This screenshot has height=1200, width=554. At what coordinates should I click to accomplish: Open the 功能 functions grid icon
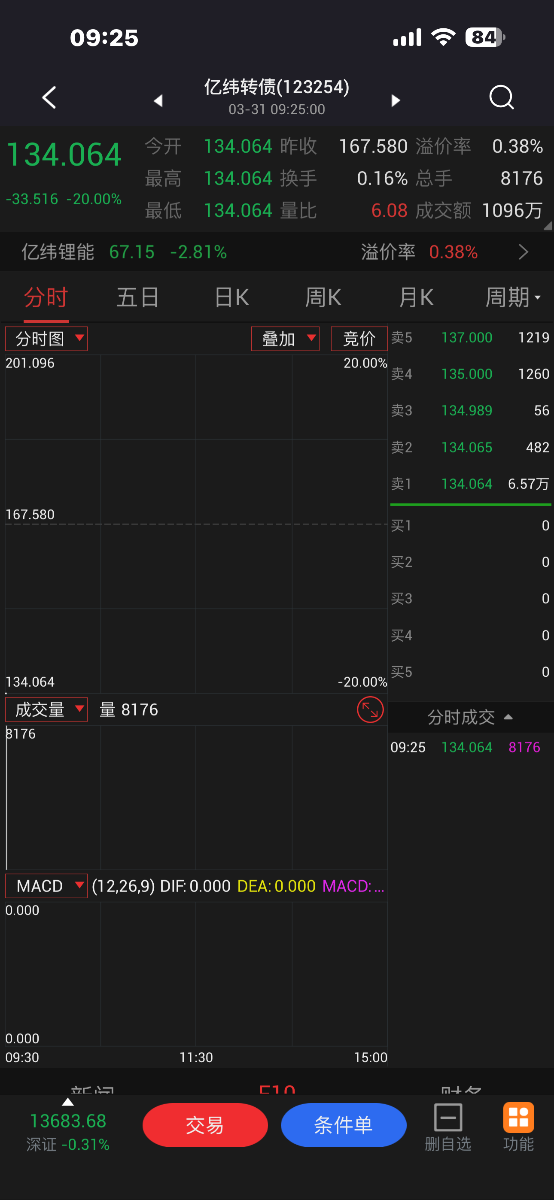[518, 1127]
